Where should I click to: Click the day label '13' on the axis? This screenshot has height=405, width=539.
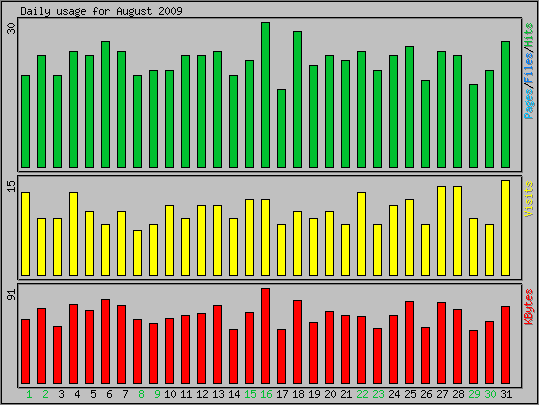click(218, 394)
